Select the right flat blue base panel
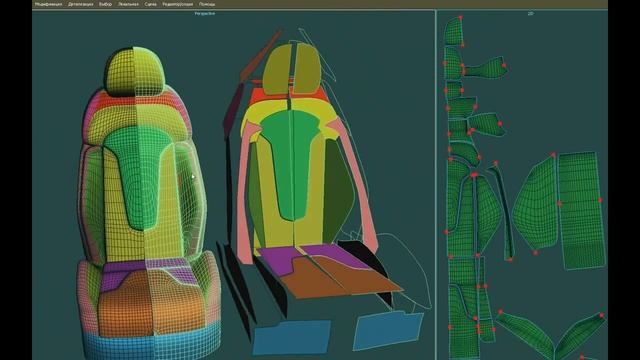Image resolution: width=640 pixels, height=360 pixels. pos(388,331)
